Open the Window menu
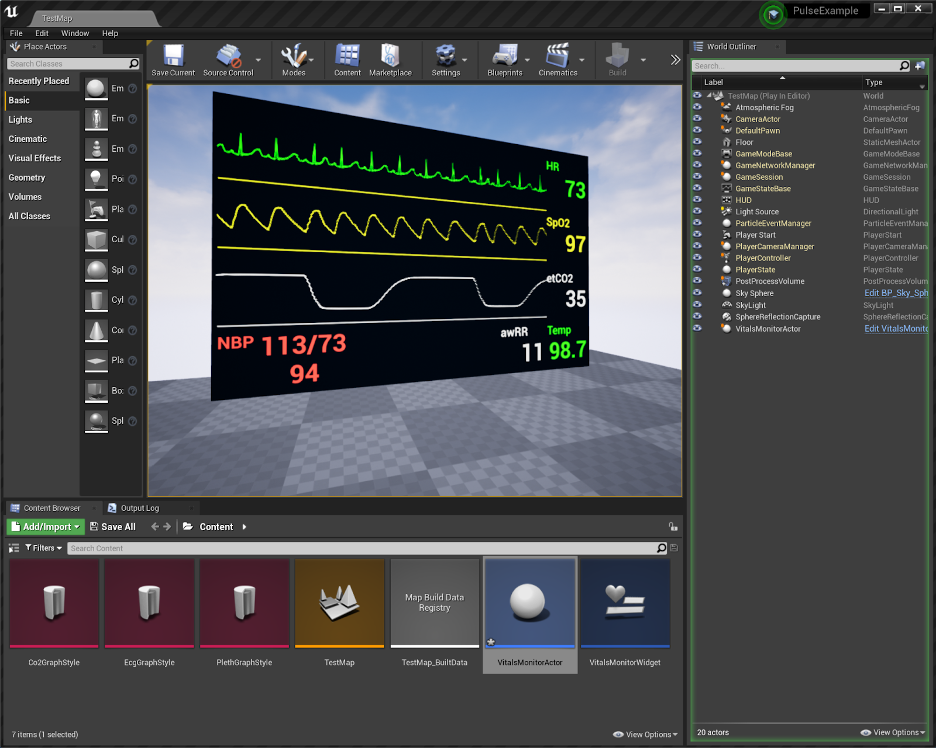The width and height of the screenshot is (936, 748). tap(75, 33)
